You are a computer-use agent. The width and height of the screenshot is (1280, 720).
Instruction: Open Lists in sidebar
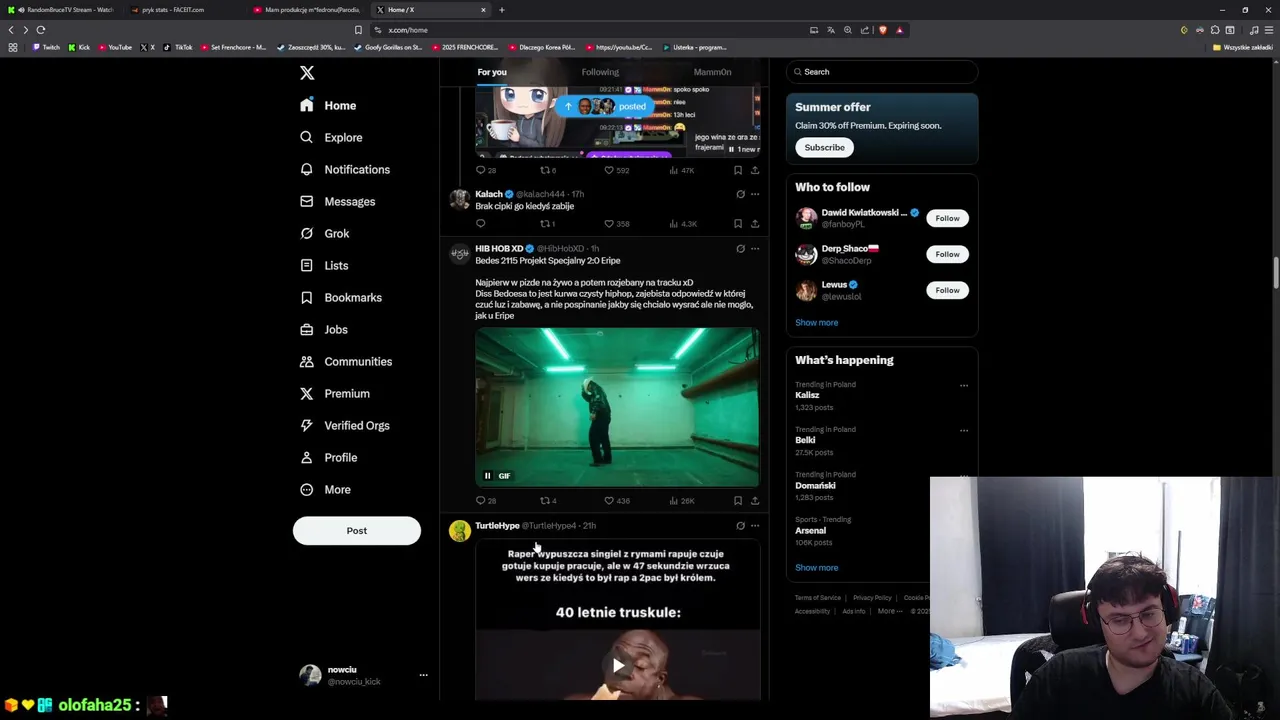pos(323,265)
